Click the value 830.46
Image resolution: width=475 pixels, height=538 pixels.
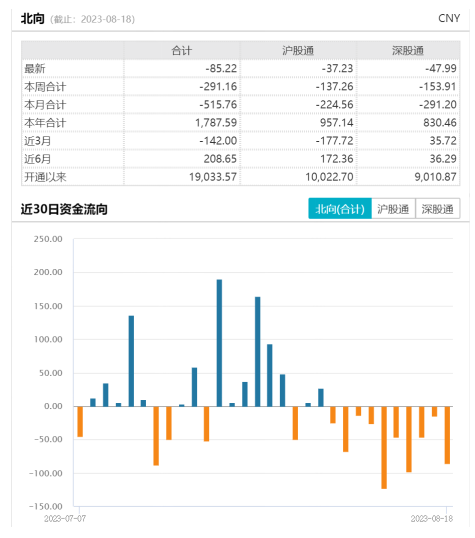440,122
